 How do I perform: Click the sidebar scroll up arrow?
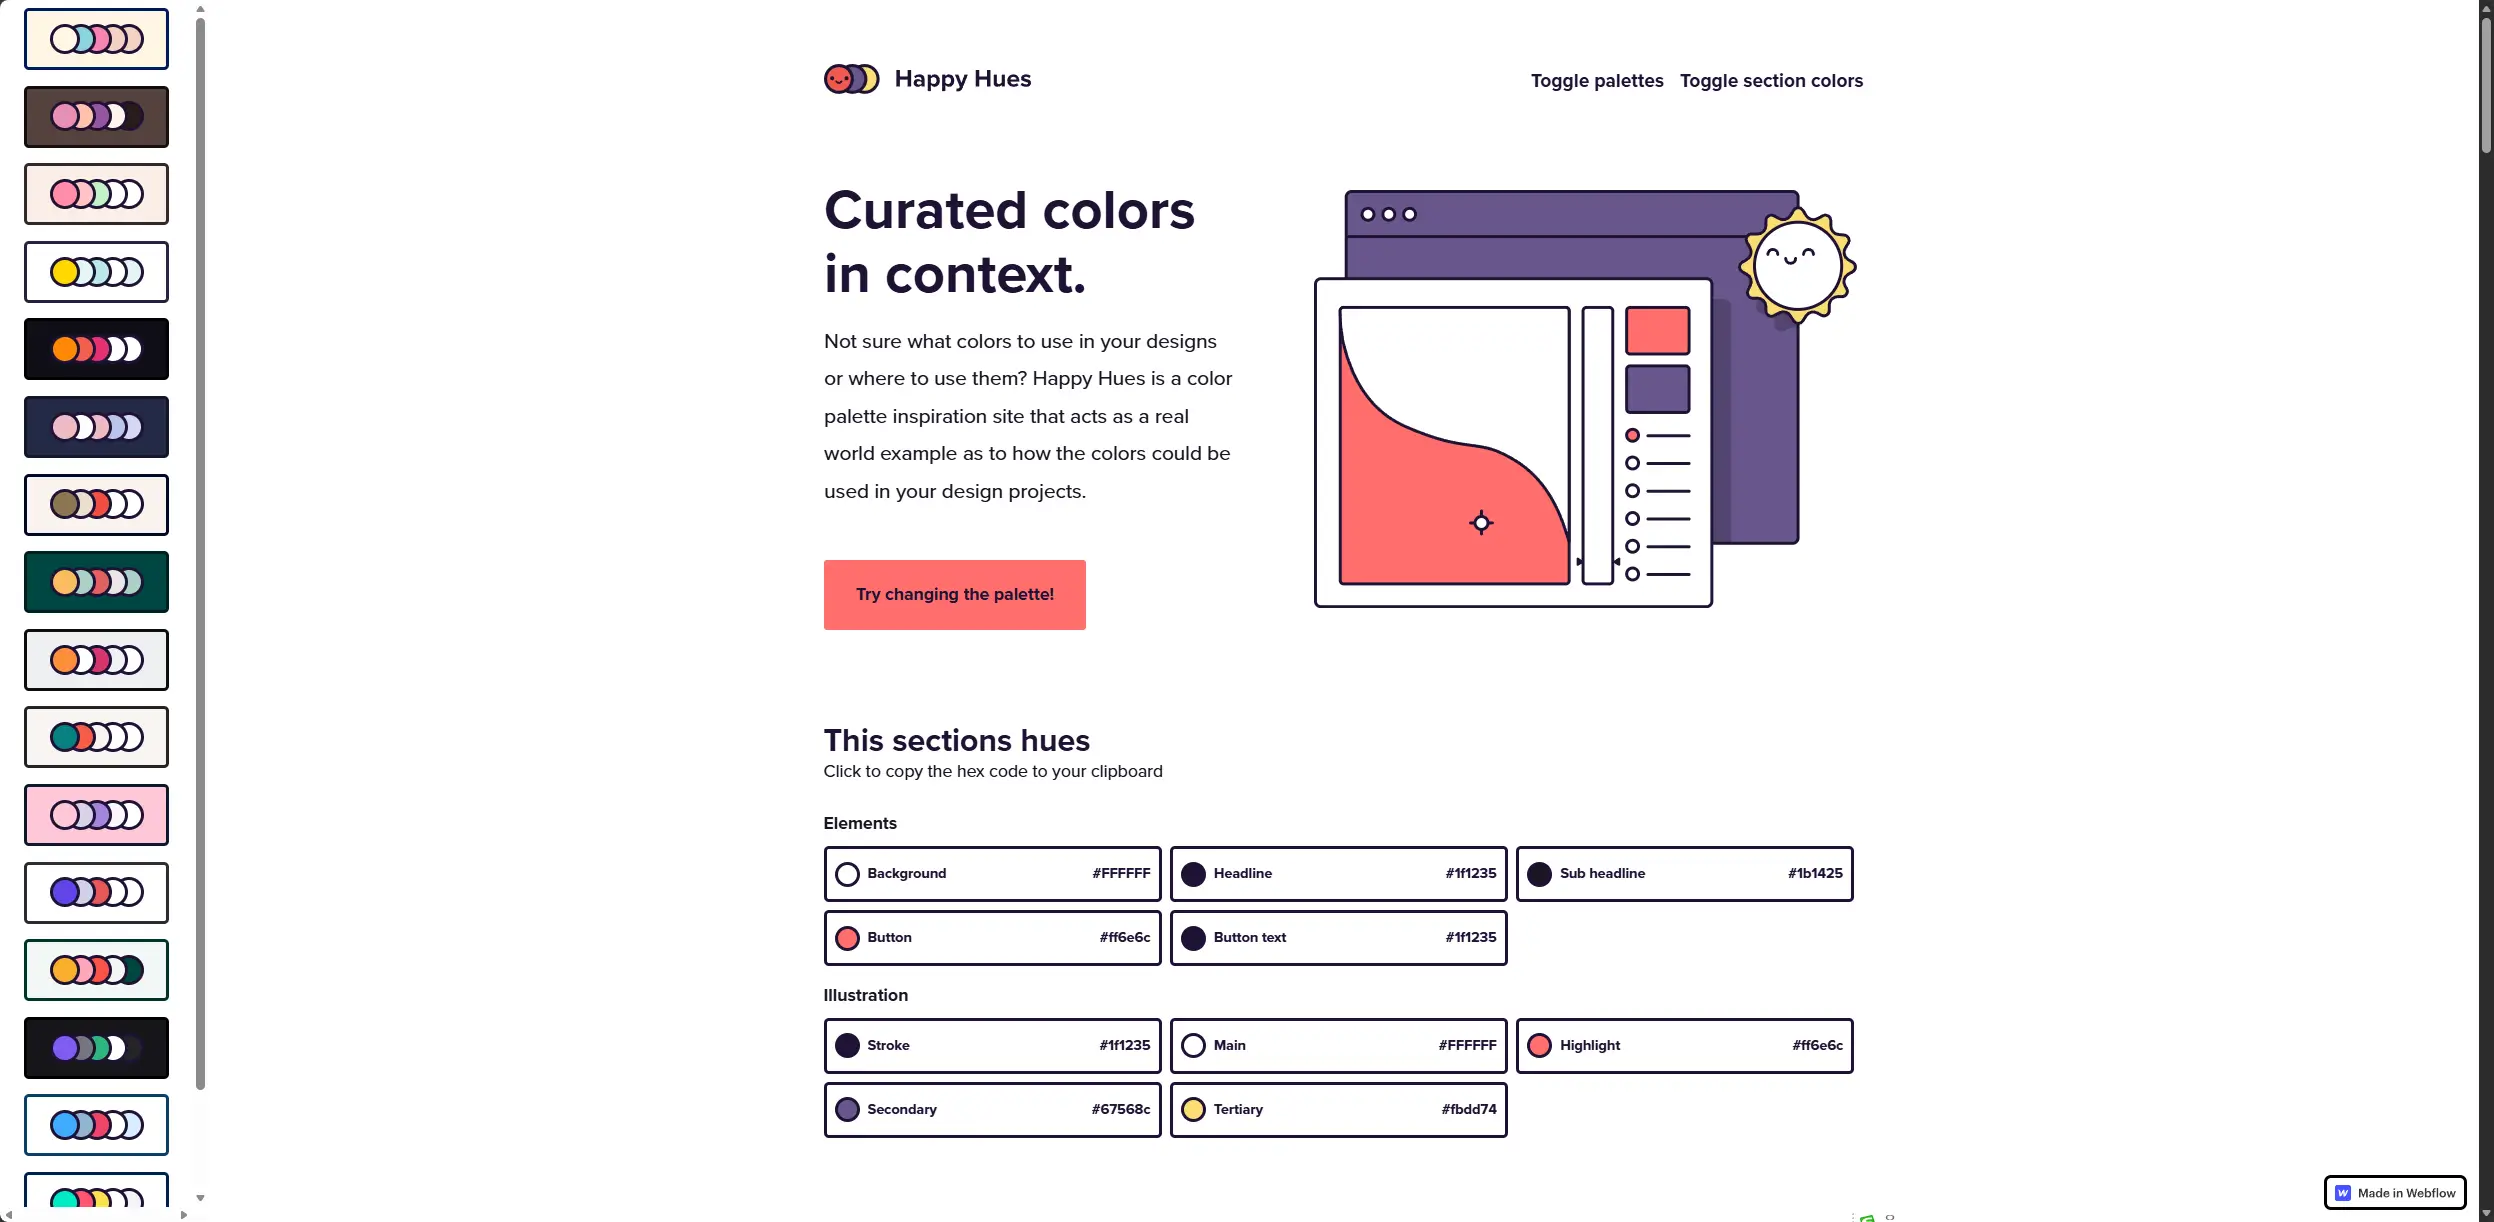tap(200, 9)
